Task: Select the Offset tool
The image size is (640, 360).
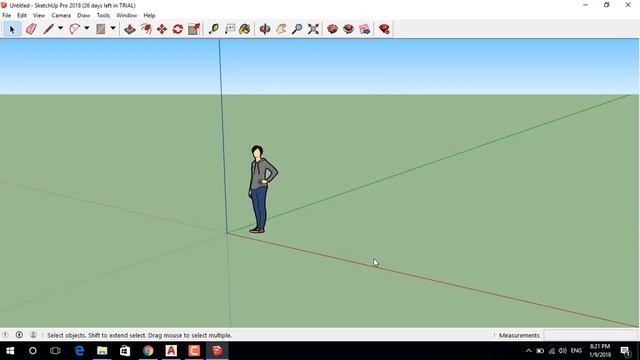Action: point(146,29)
